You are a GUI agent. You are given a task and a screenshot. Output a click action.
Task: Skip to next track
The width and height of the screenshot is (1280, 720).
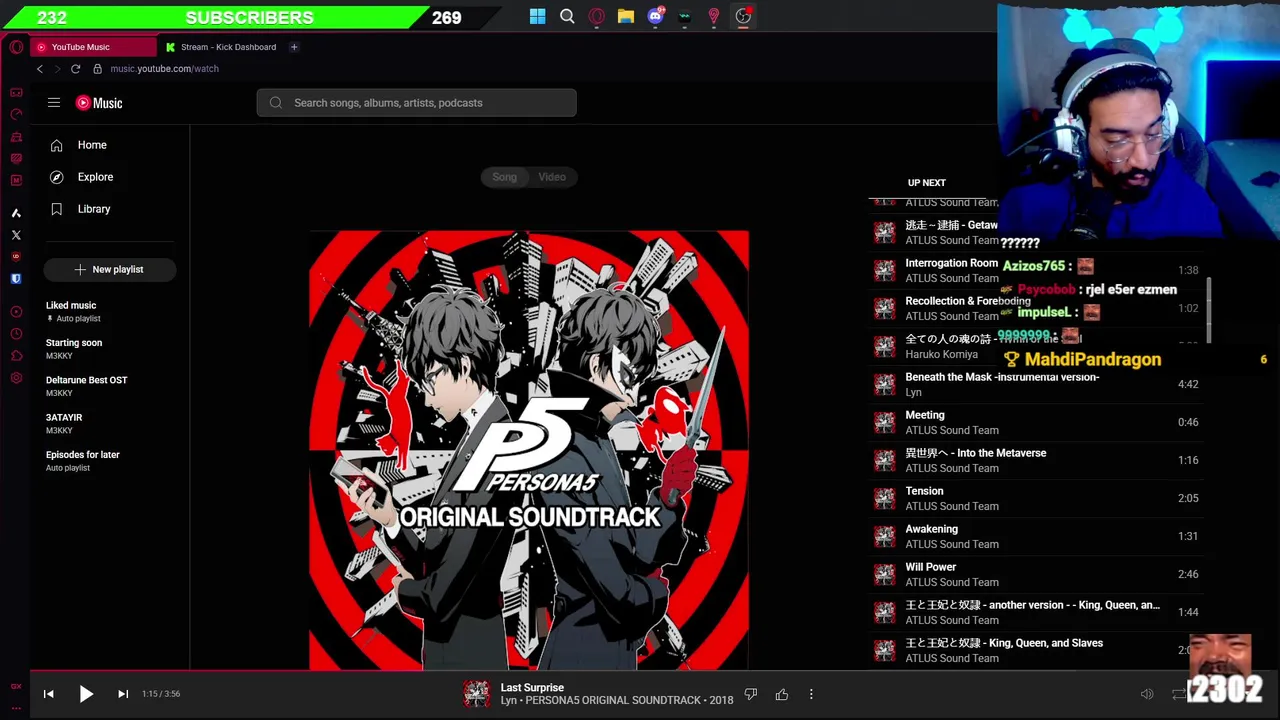pos(123,694)
